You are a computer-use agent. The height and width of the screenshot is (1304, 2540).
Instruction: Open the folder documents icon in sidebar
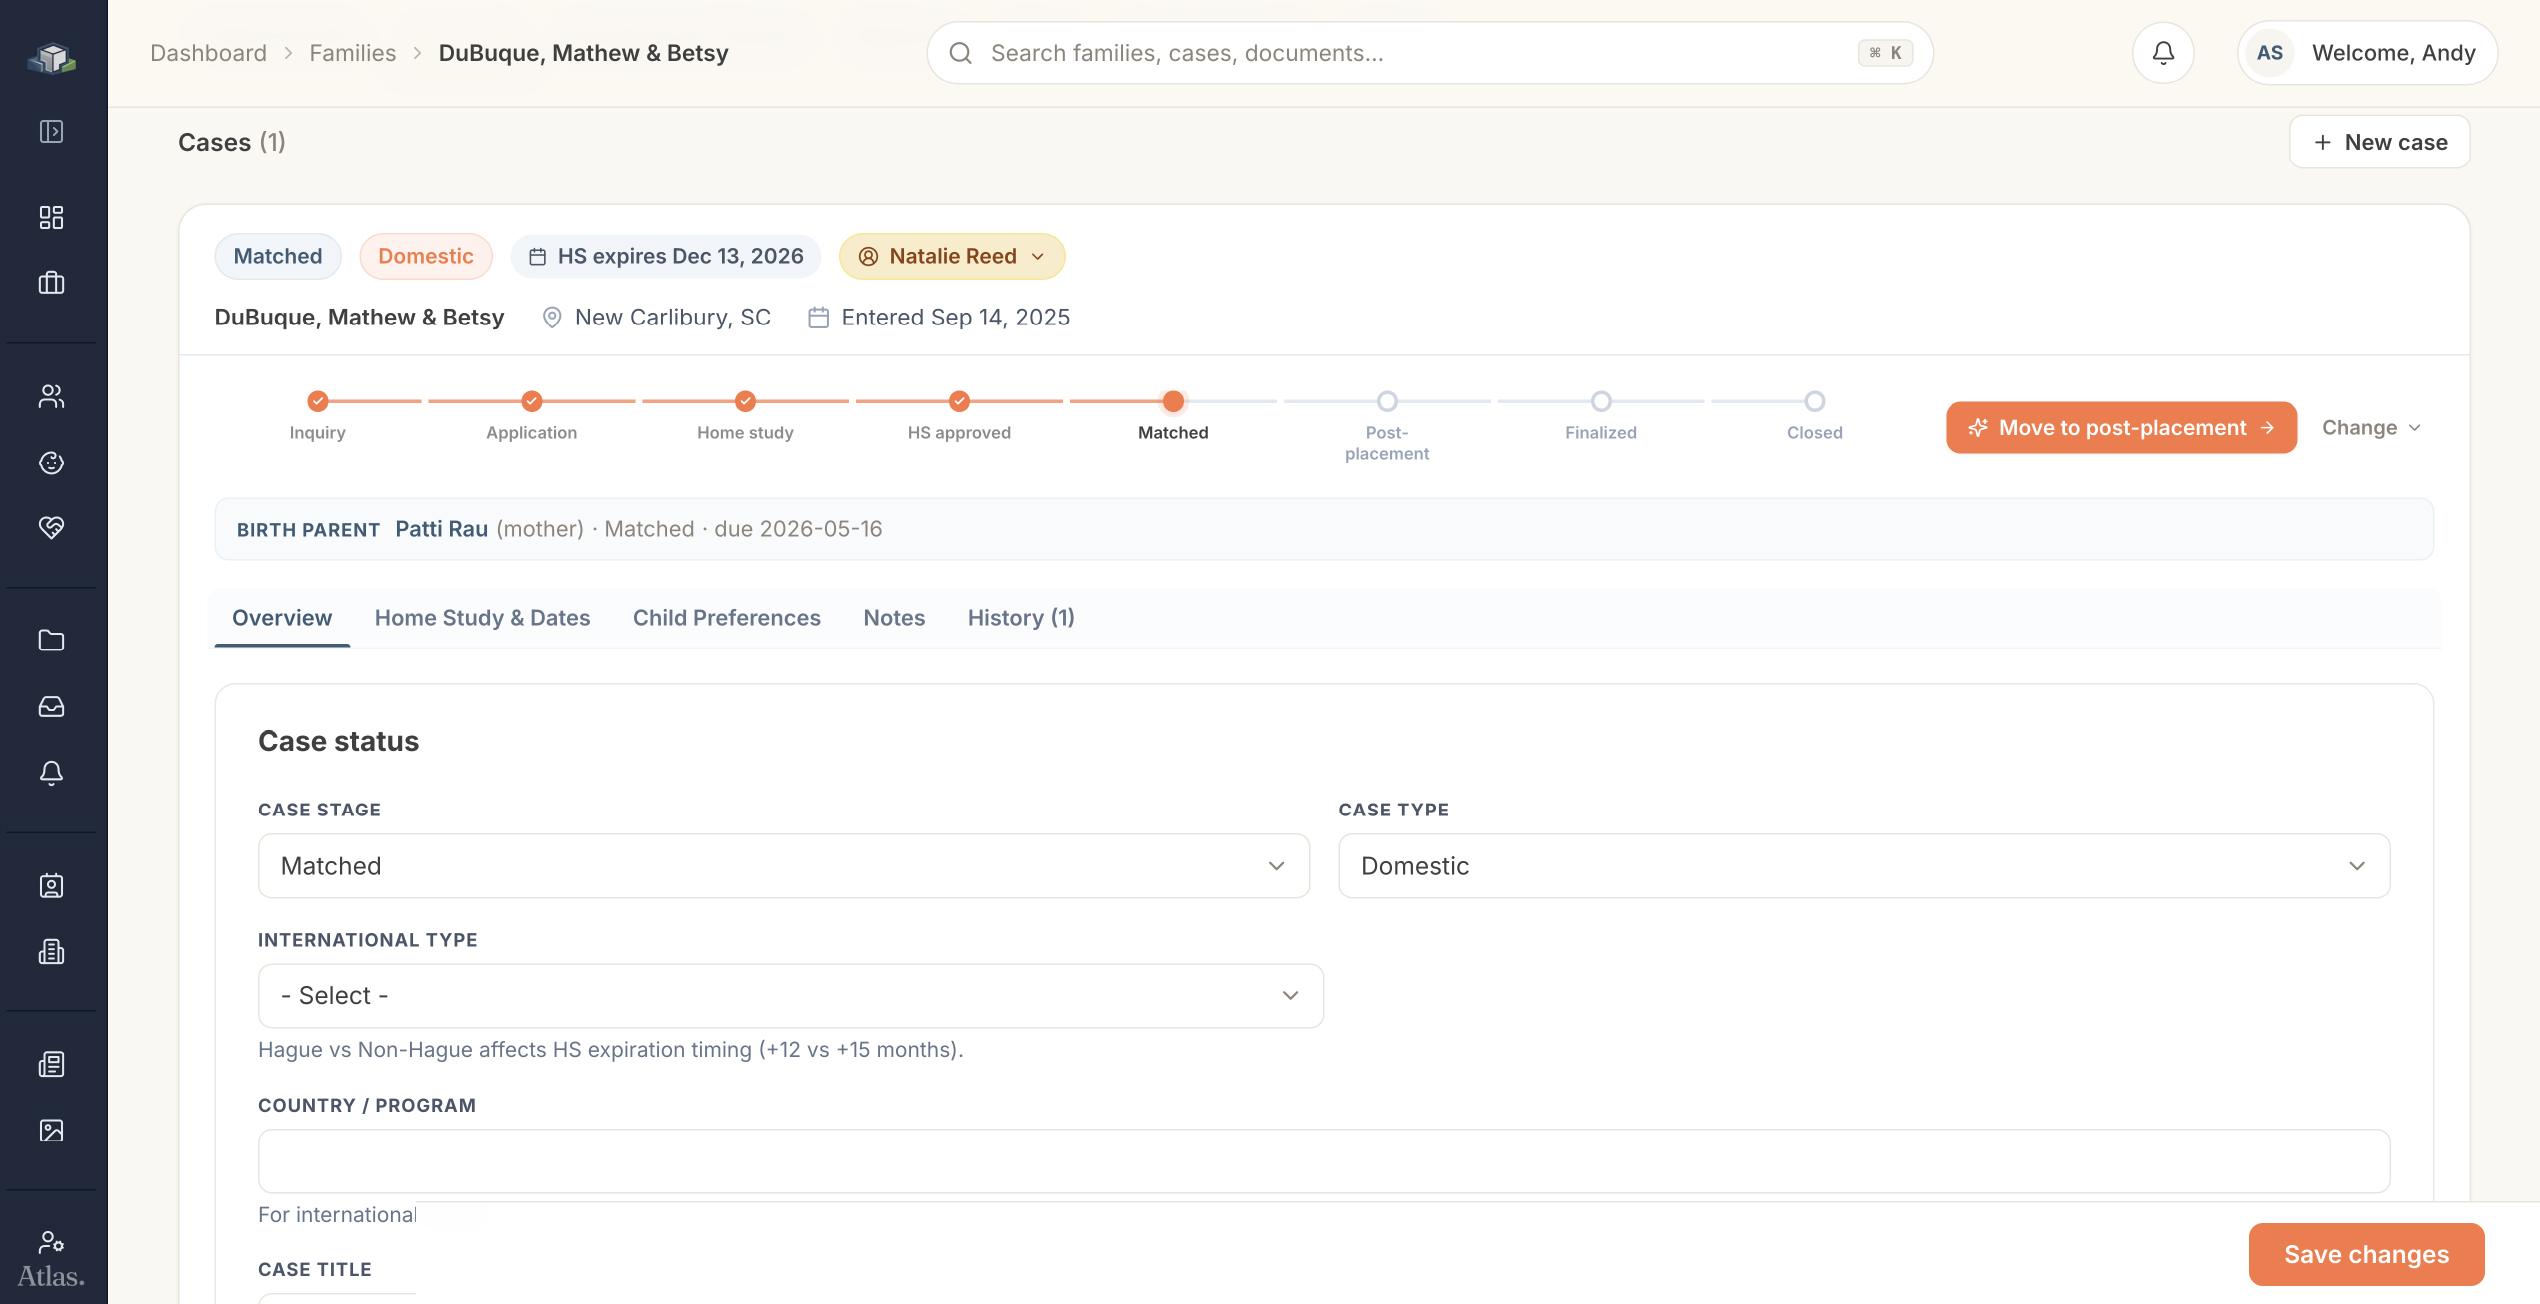click(52, 640)
